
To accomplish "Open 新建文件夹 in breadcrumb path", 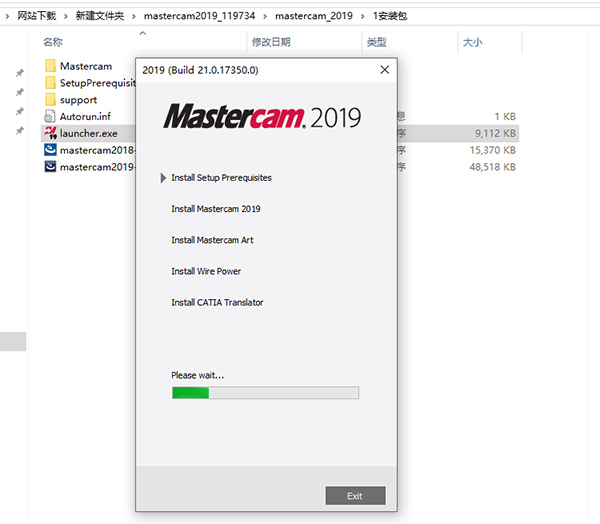I will [x=99, y=16].
